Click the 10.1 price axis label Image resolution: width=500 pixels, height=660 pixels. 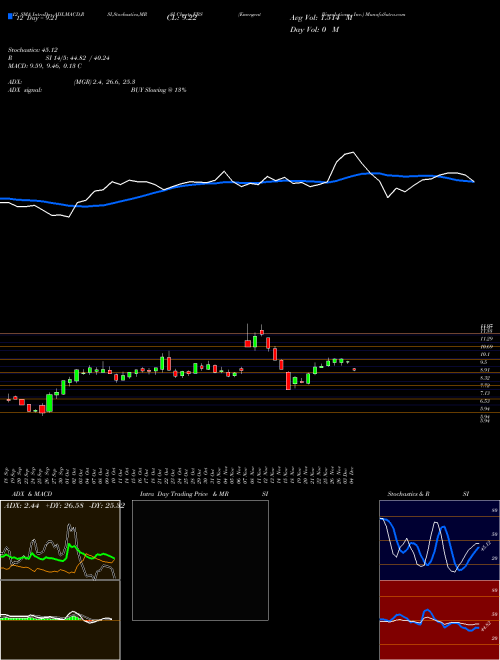click(x=484, y=354)
